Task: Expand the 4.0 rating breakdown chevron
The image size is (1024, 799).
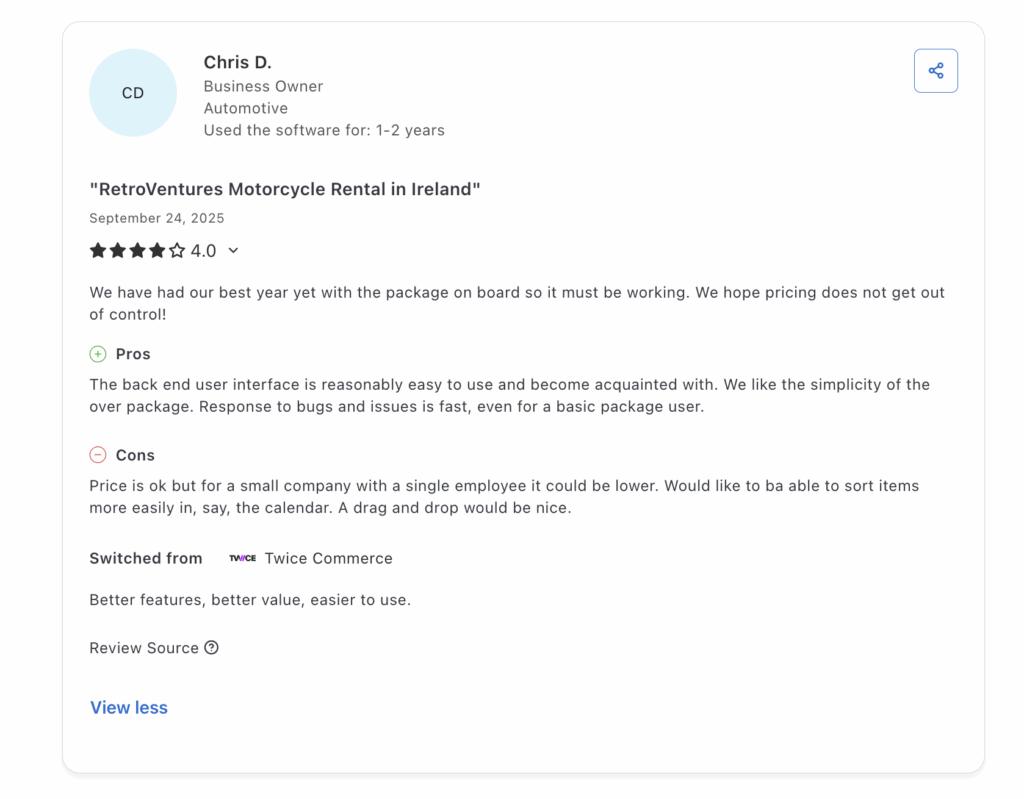Action: point(233,251)
